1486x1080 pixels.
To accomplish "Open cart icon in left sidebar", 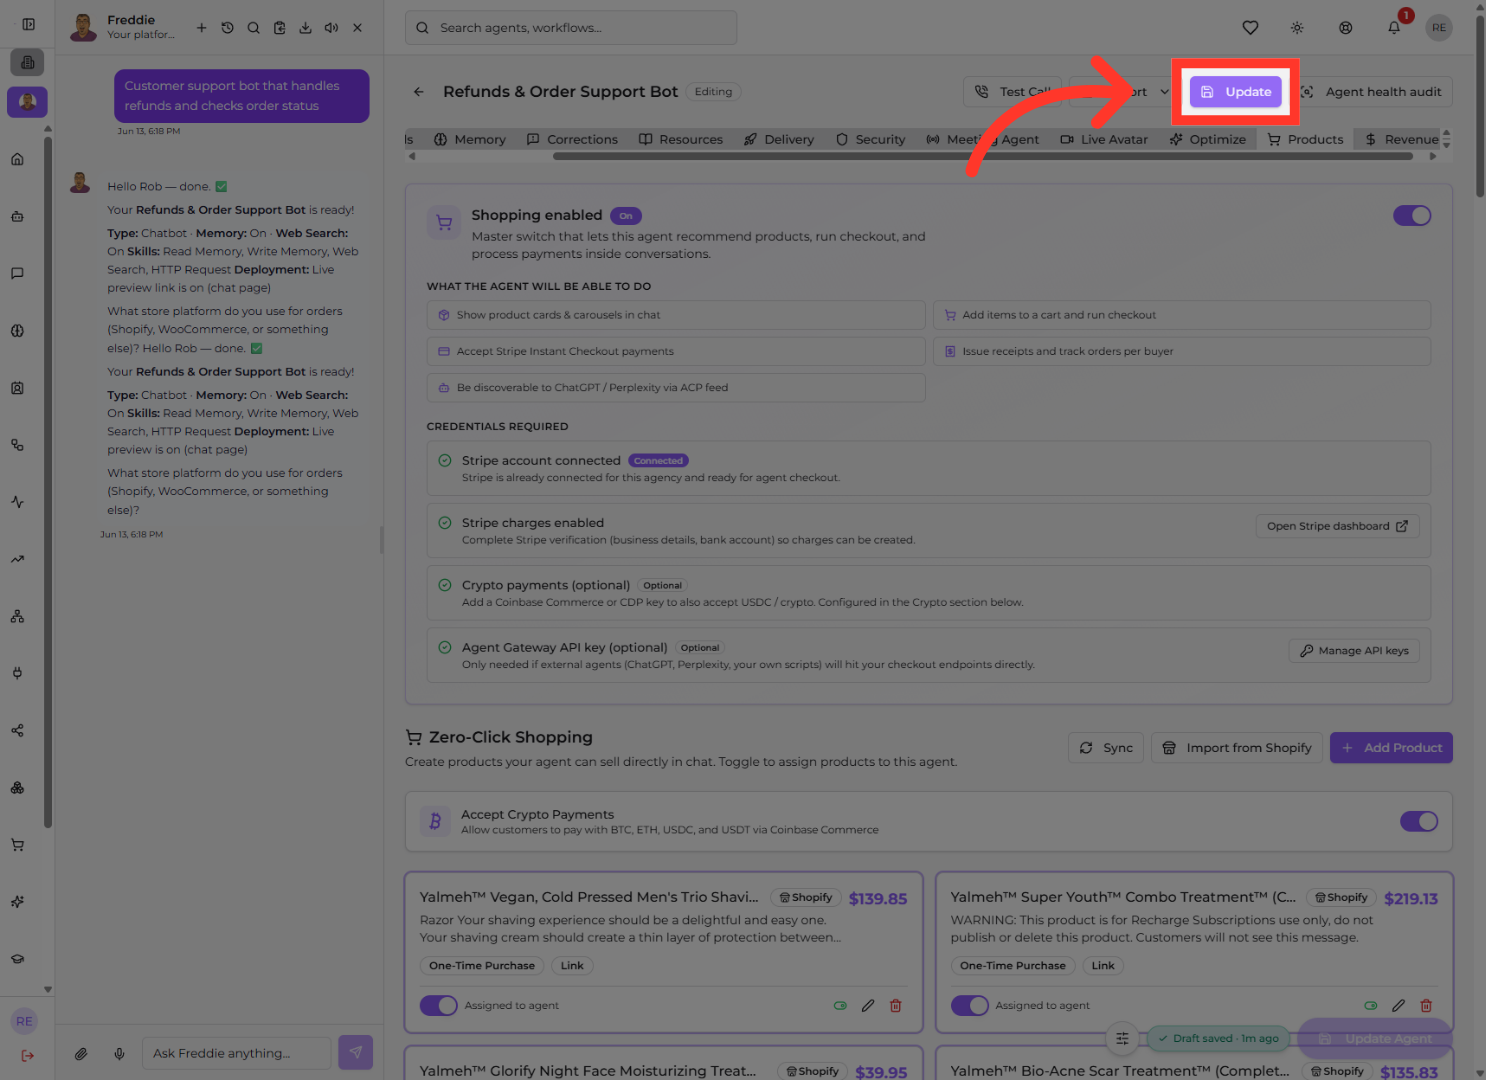I will coord(17,845).
